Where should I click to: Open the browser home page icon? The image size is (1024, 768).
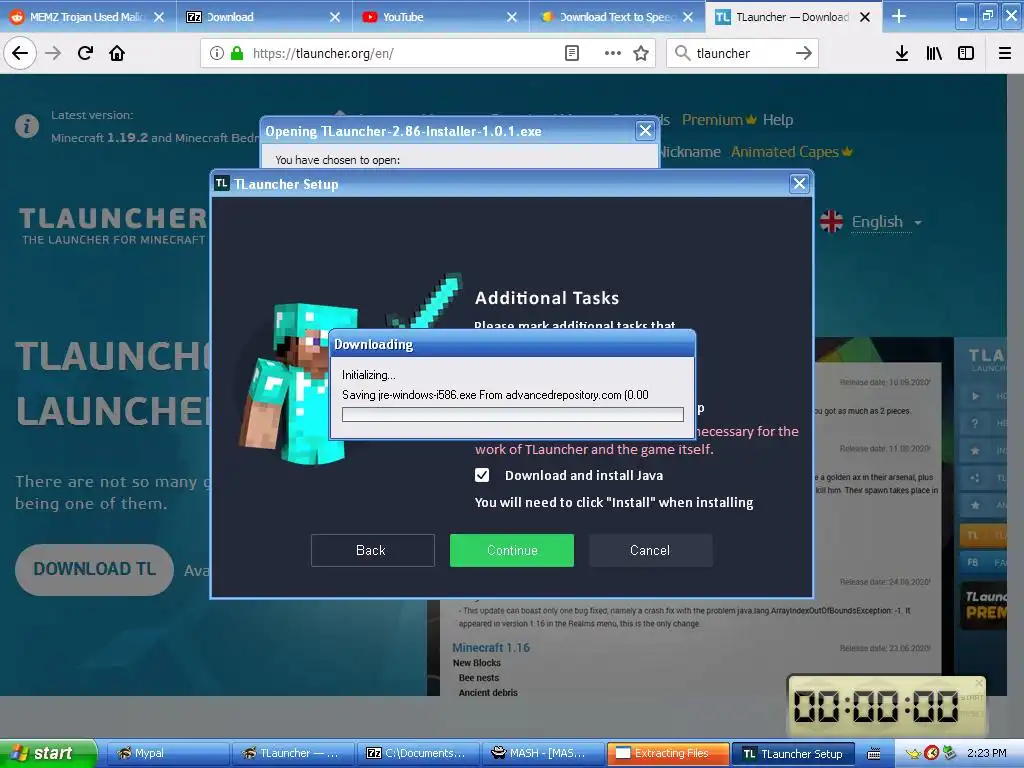[x=117, y=53]
